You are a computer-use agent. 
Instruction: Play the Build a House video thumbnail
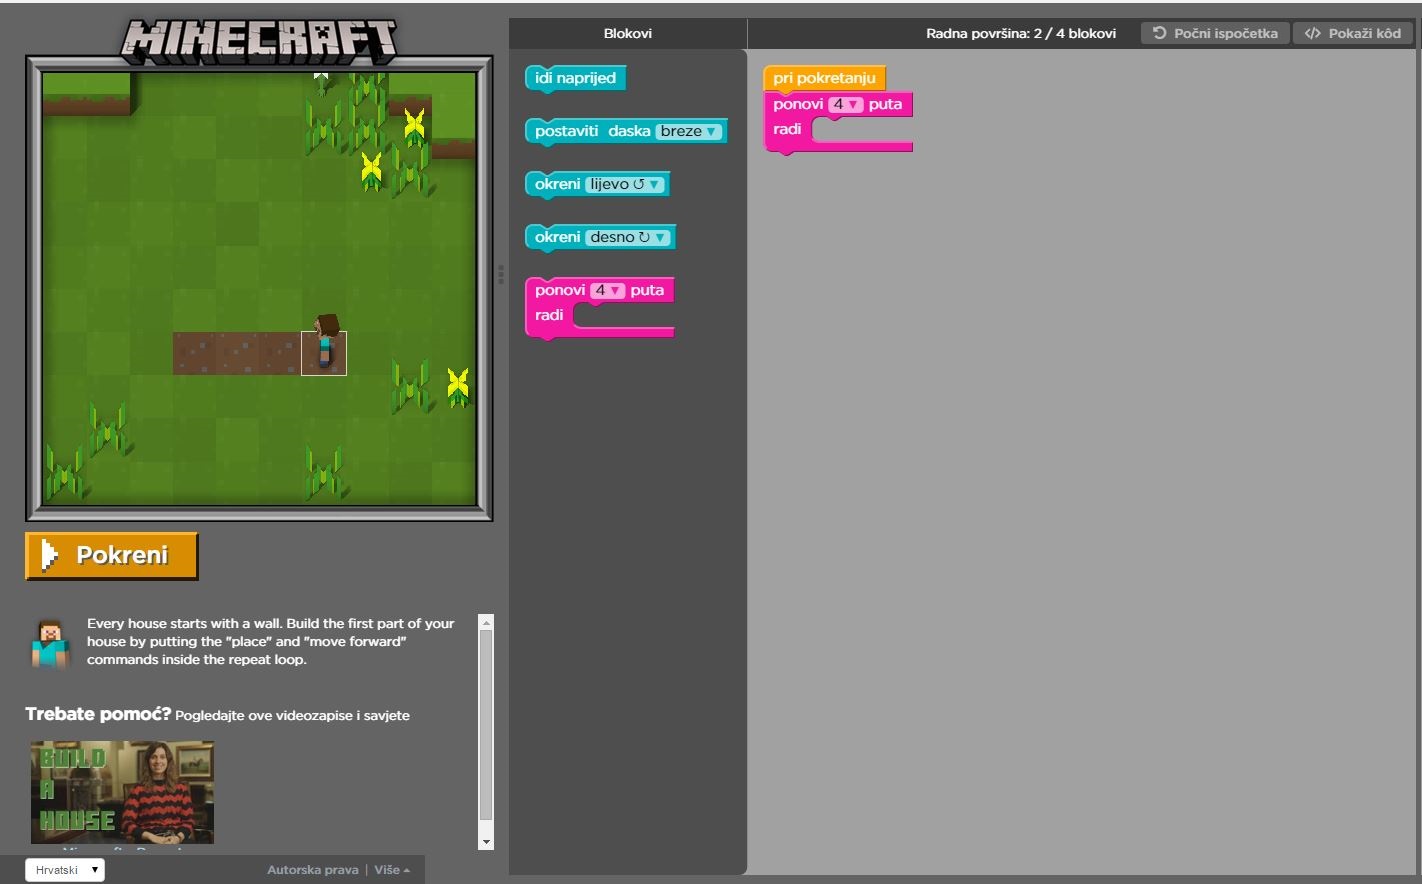(122, 792)
